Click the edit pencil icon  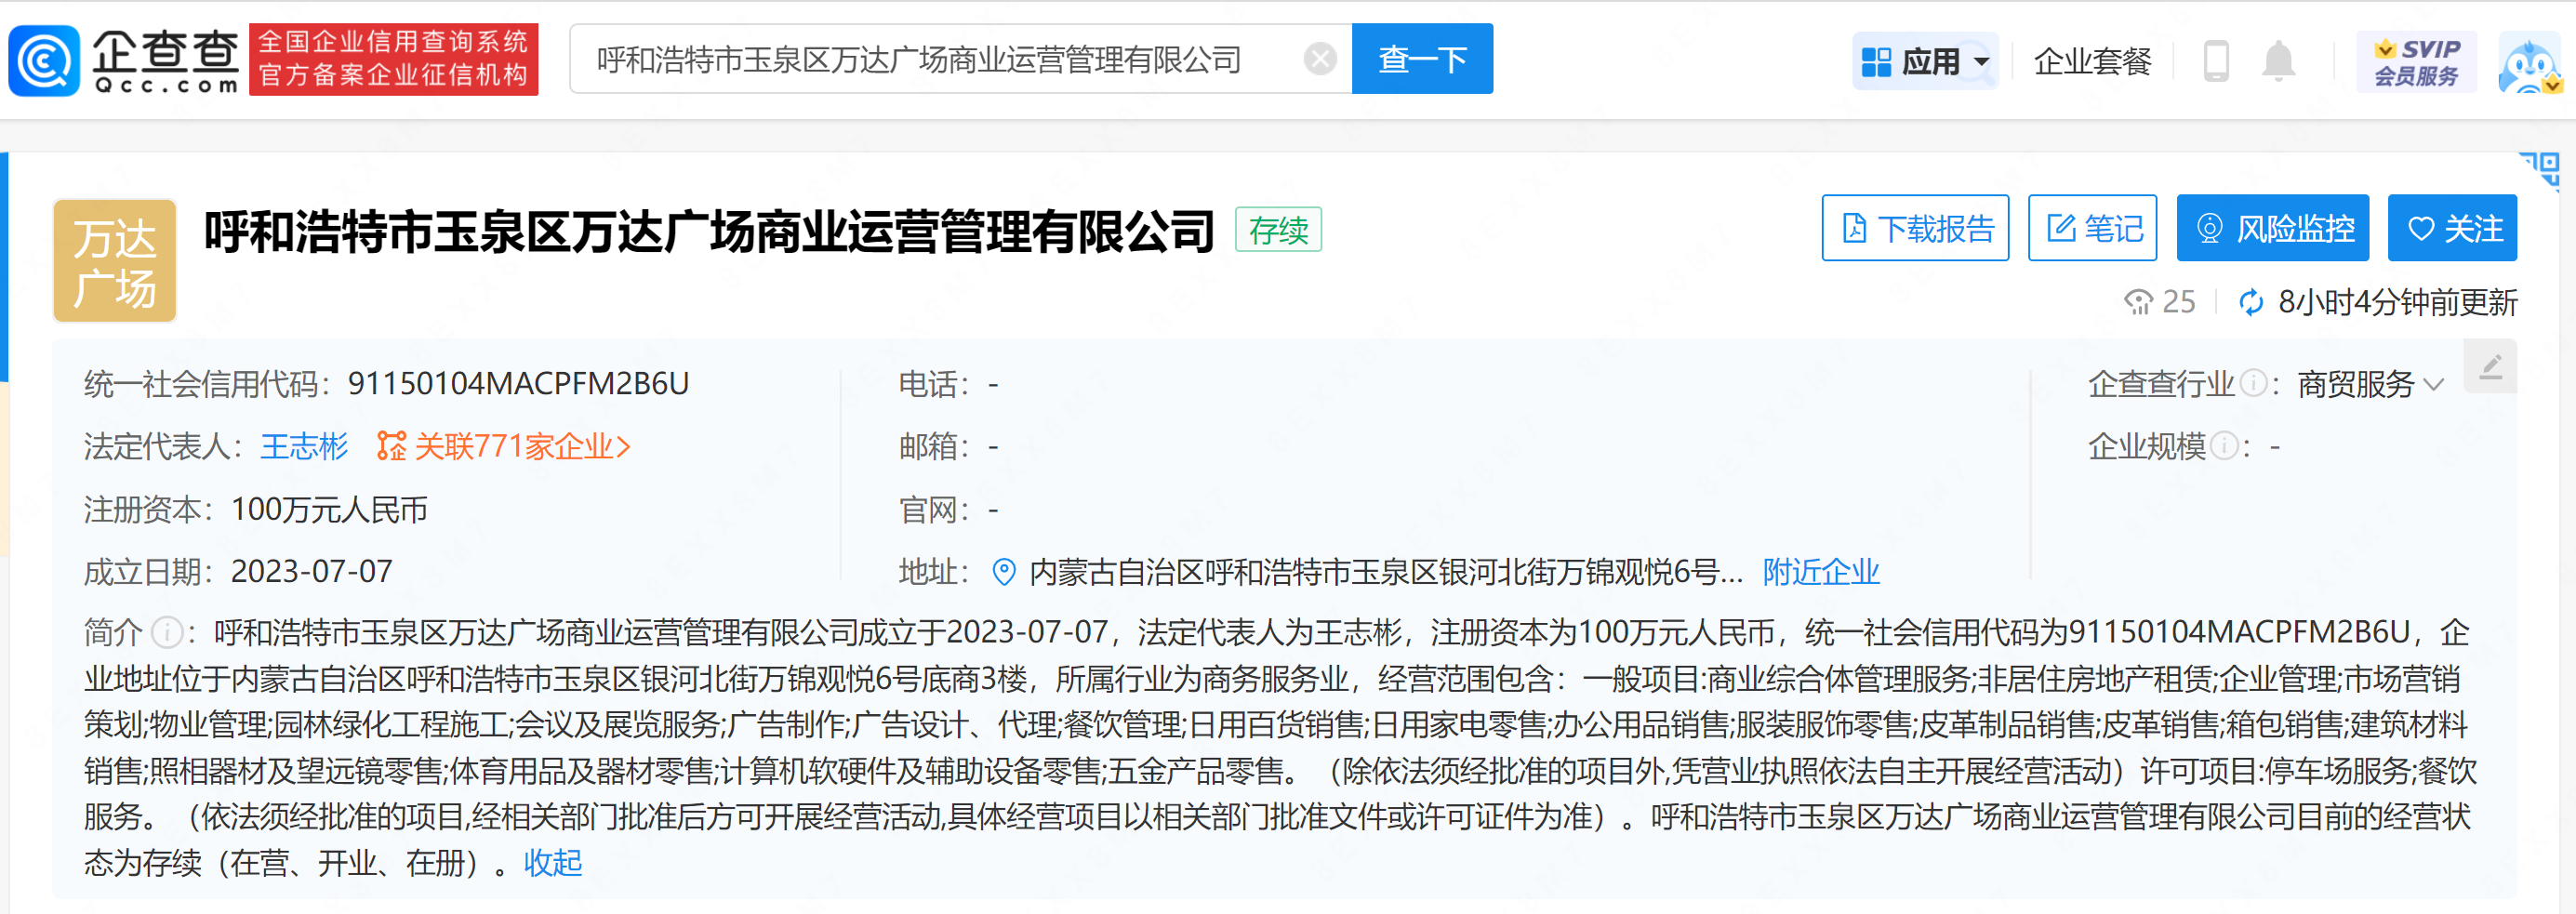(x=2490, y=367)
